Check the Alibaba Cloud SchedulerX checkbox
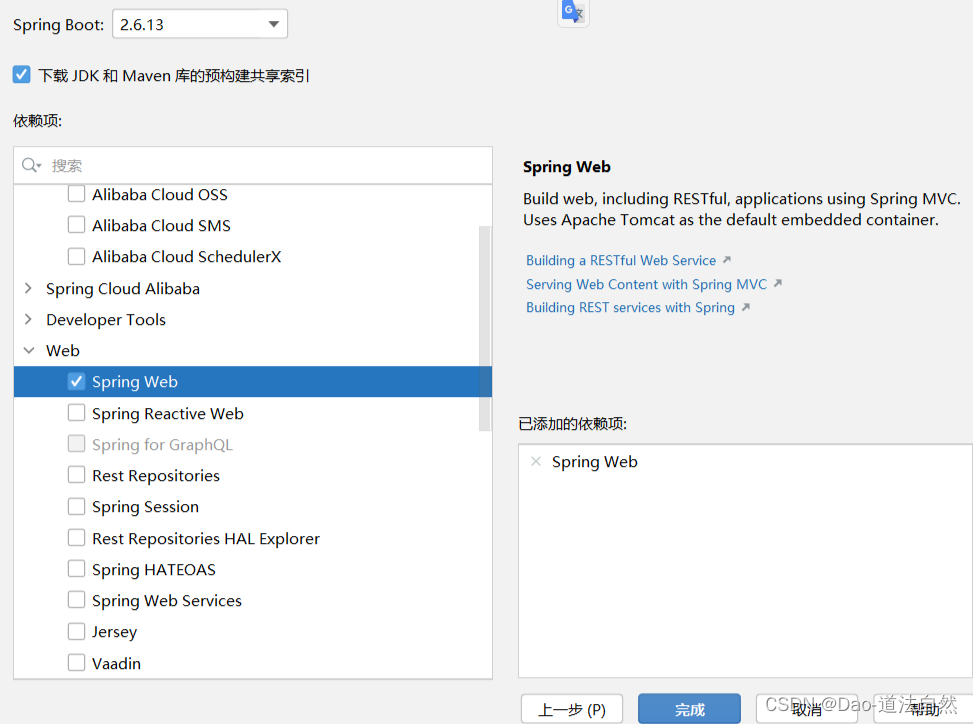The image size is (973, 724). click(x=76, y=256)
